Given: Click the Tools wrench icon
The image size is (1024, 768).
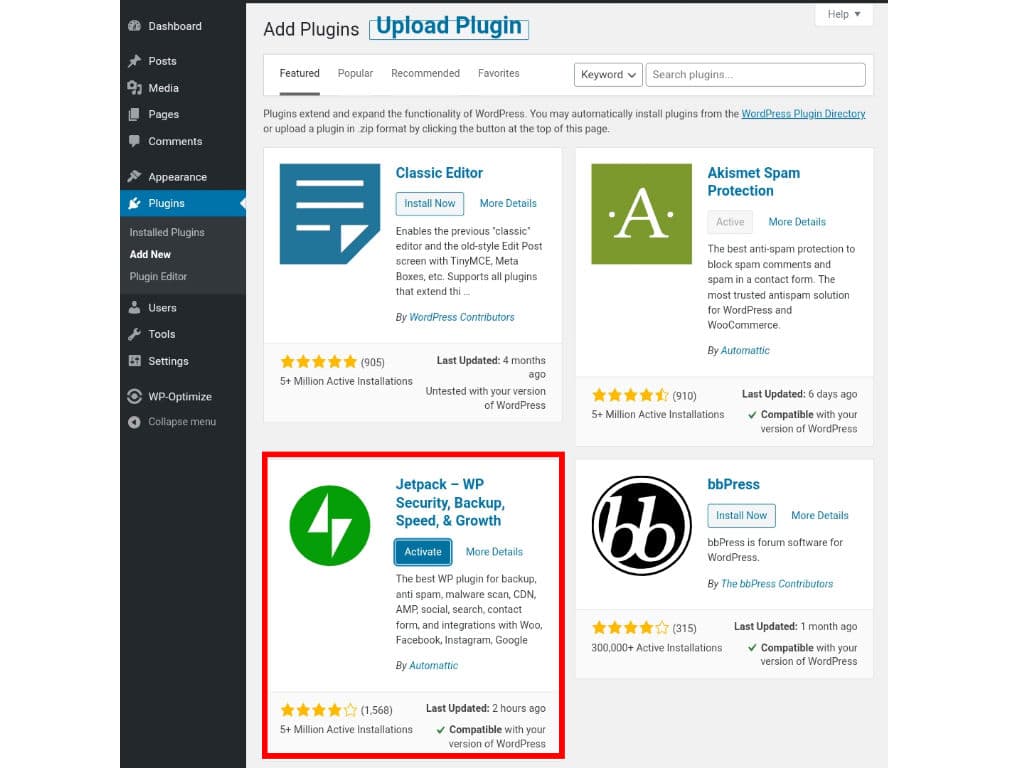Looking at the screenshot, I should pyautogui.click(x=135, y=334).
